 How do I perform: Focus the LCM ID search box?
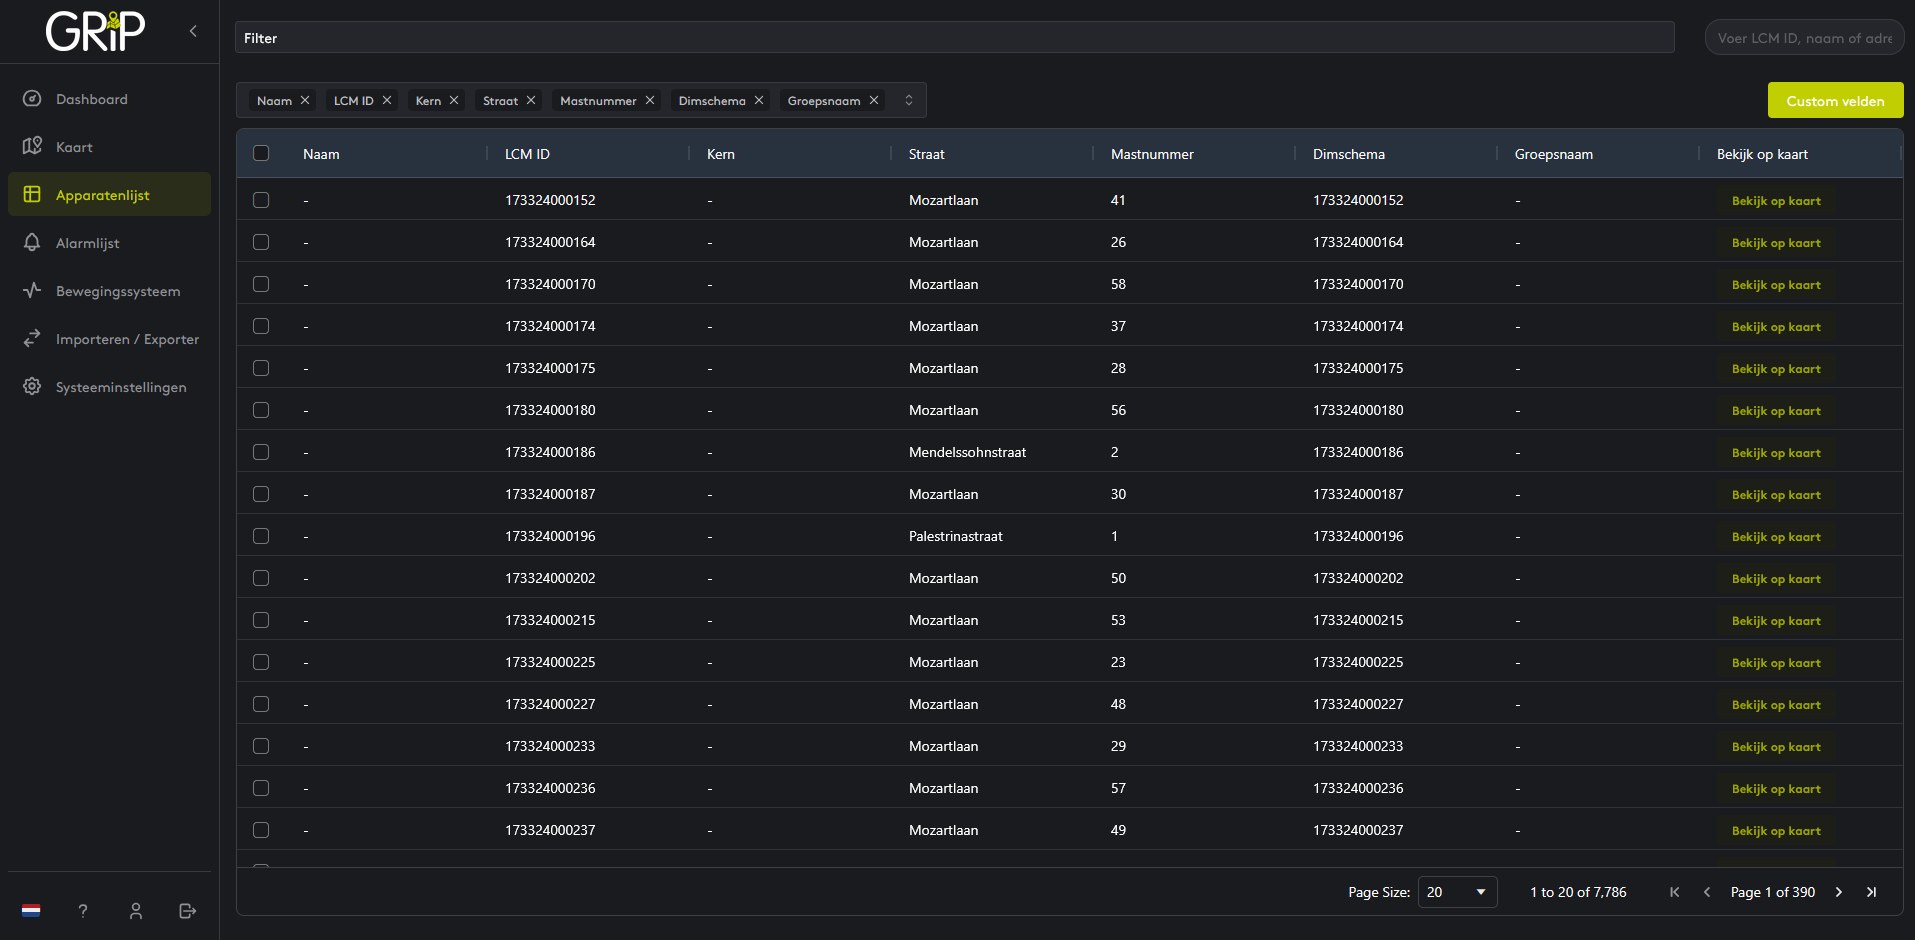(x=1804, y=38)
